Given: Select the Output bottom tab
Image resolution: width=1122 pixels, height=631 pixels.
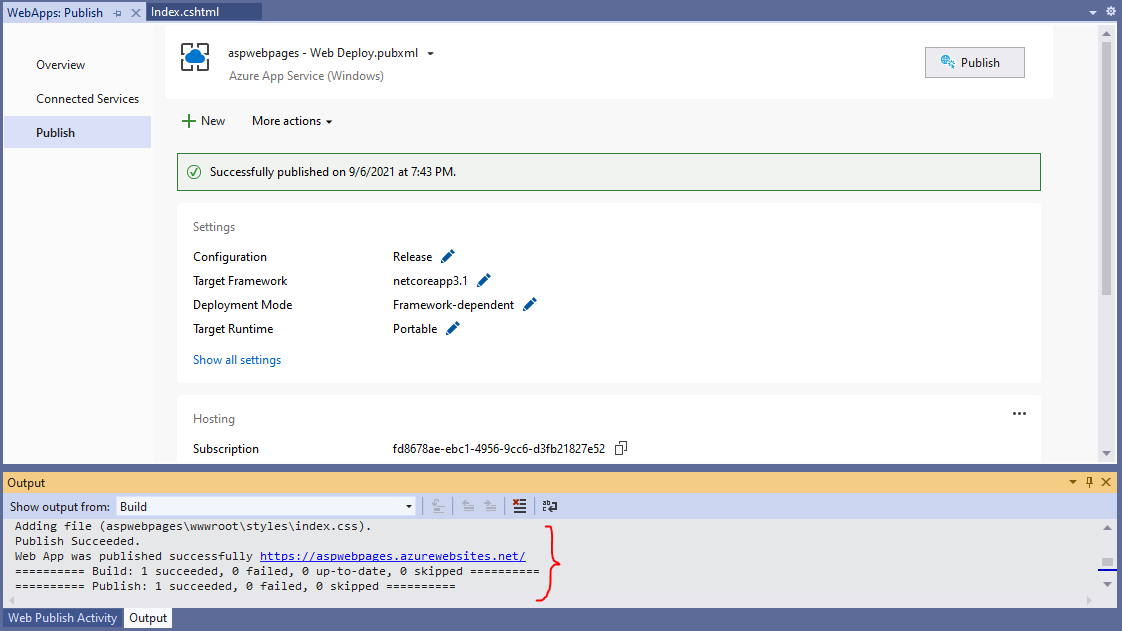Looking at the screenshot, I should click(x=148, y=617).
